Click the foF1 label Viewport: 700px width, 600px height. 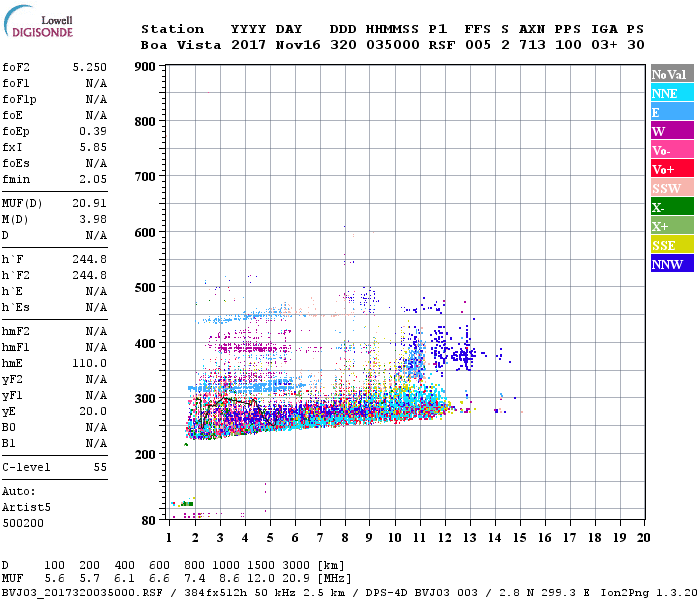(16, 83)
